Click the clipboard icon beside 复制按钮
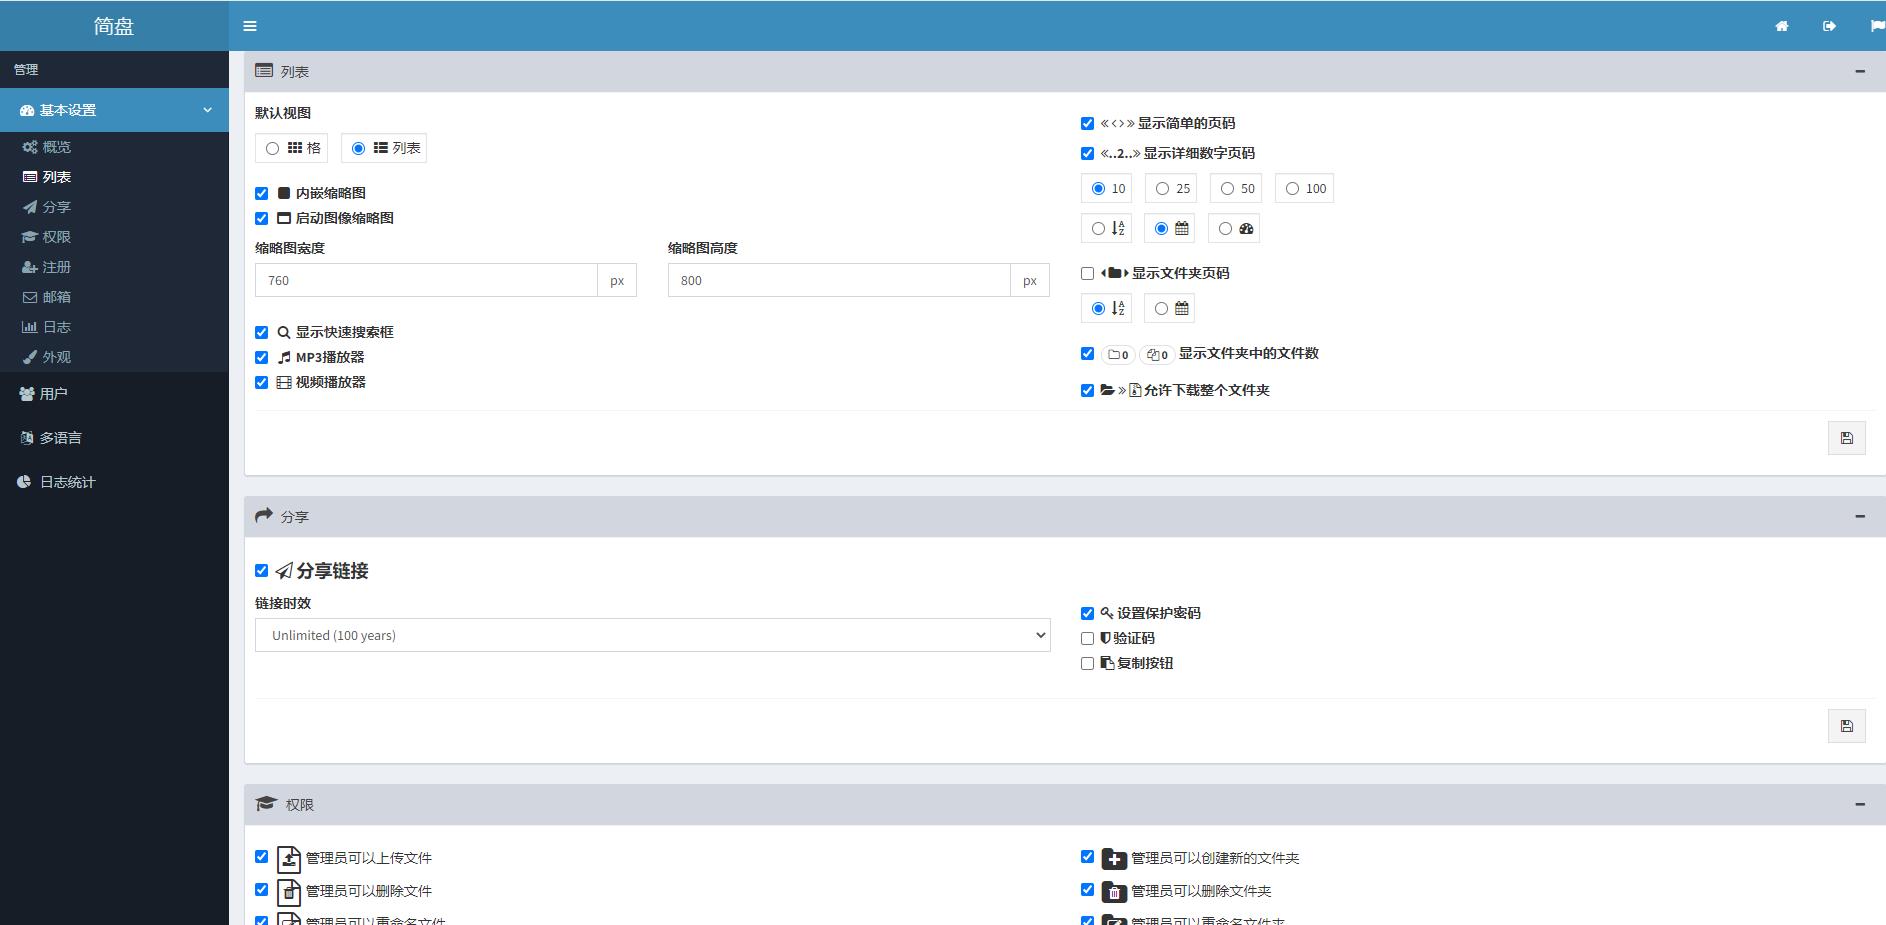The width and height of the screenshot is (1886, 925). click(1107, 663)
